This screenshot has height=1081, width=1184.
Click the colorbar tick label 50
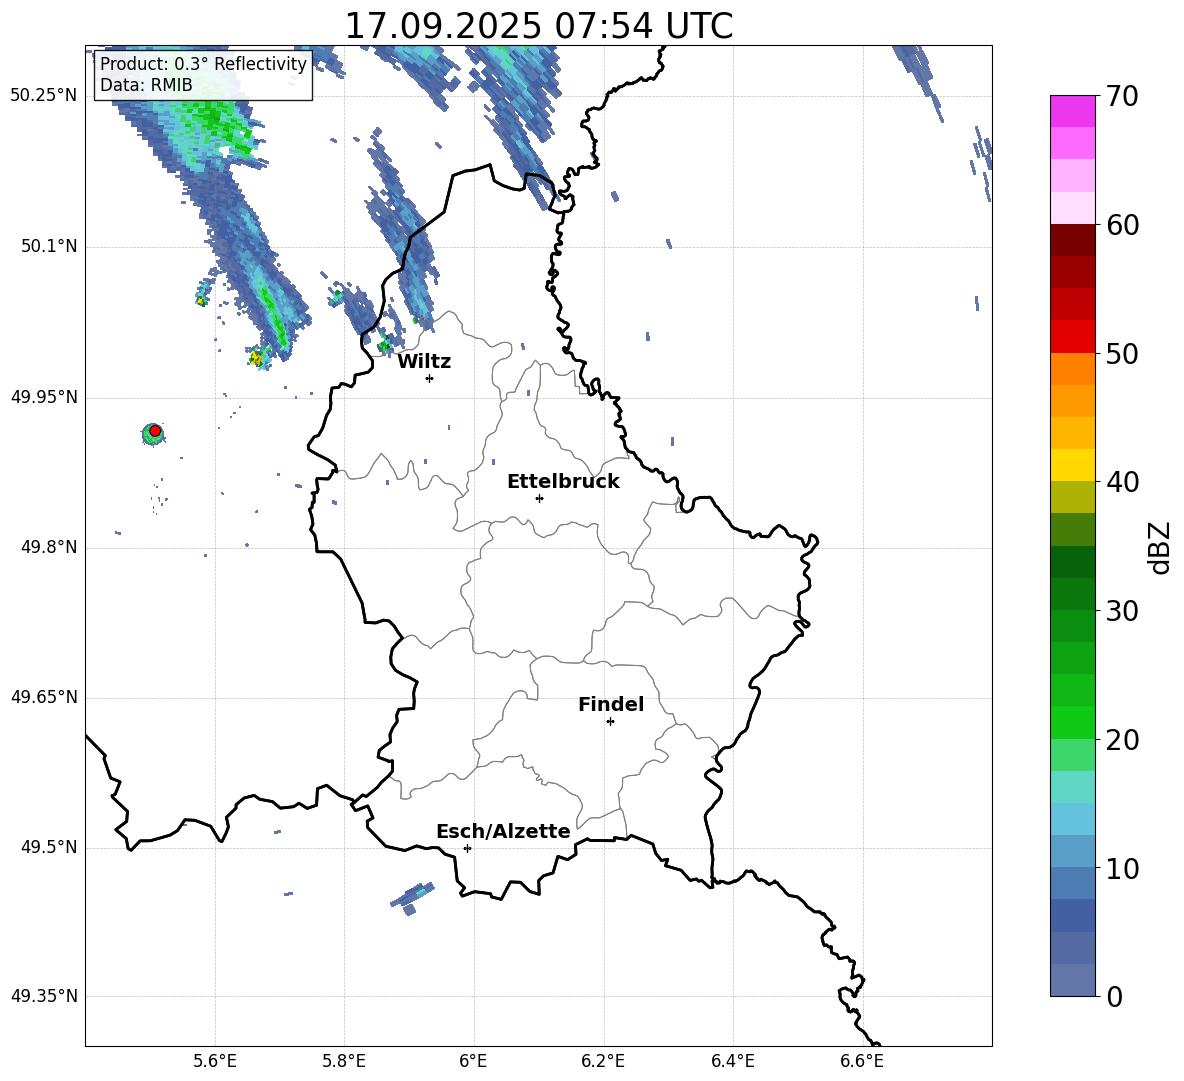coord(1122,353)
